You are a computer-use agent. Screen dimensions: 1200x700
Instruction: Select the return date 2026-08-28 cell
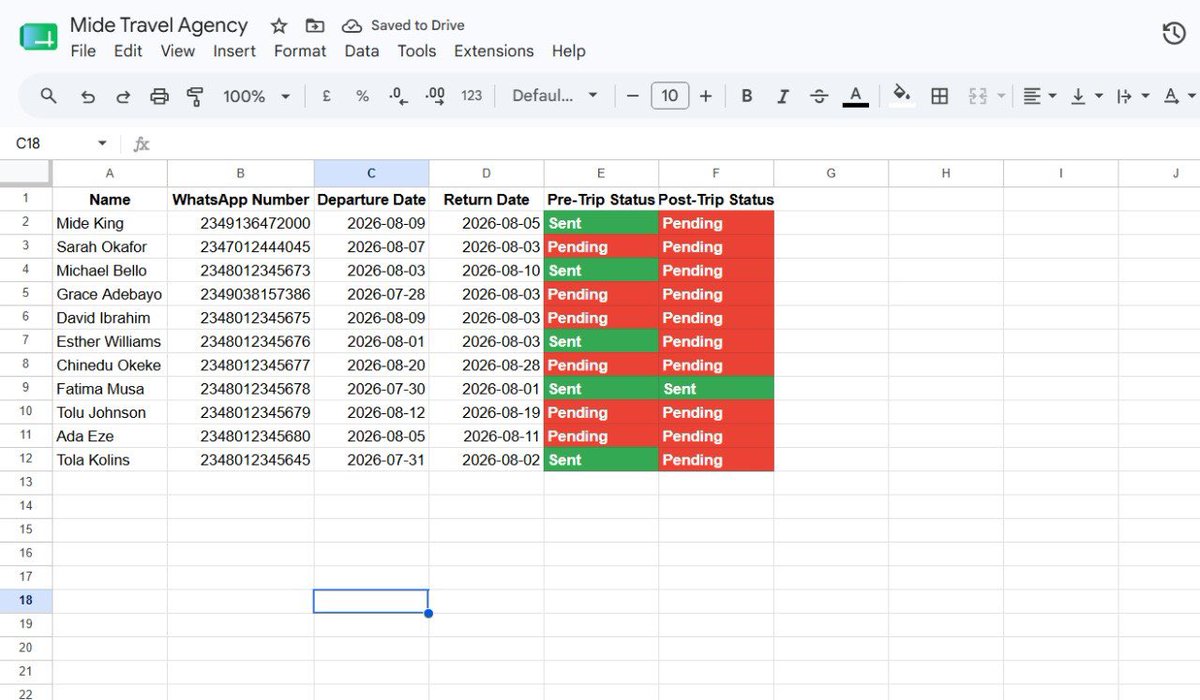click(487, 365)
